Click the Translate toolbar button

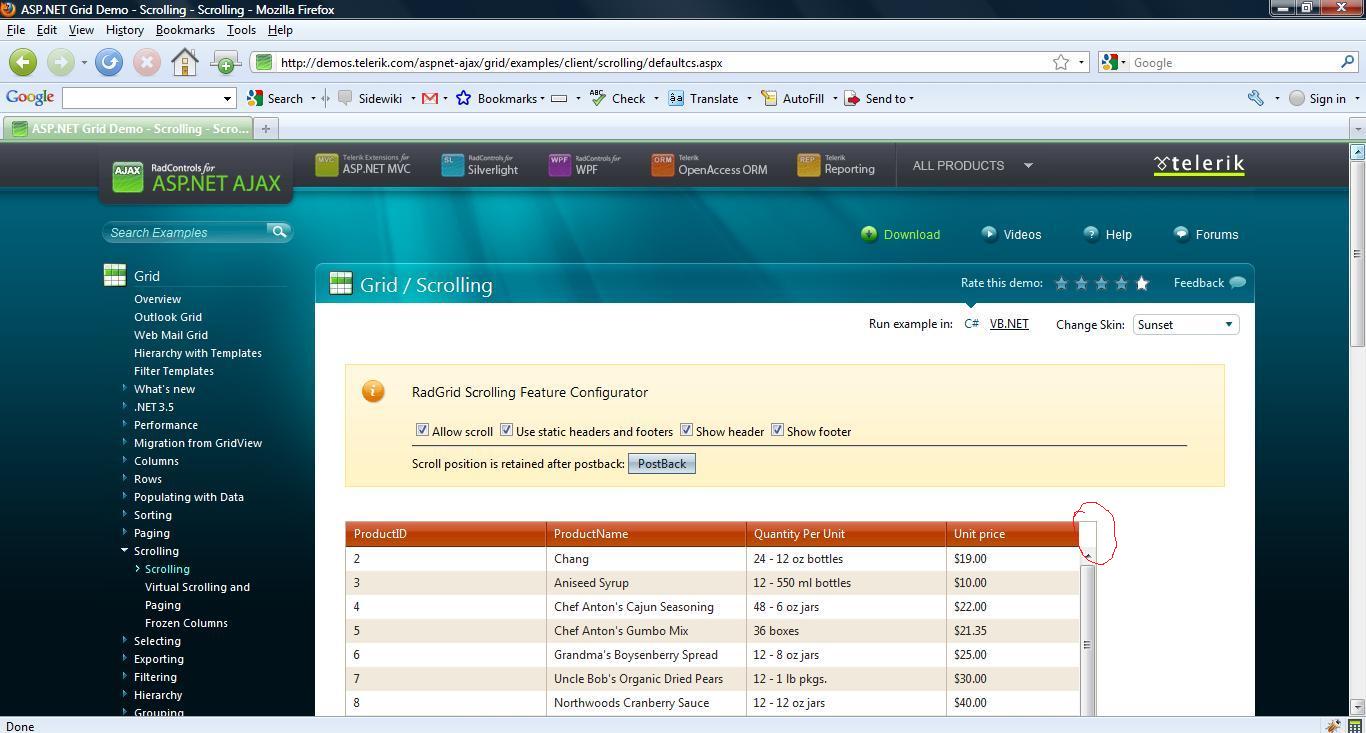703,98
